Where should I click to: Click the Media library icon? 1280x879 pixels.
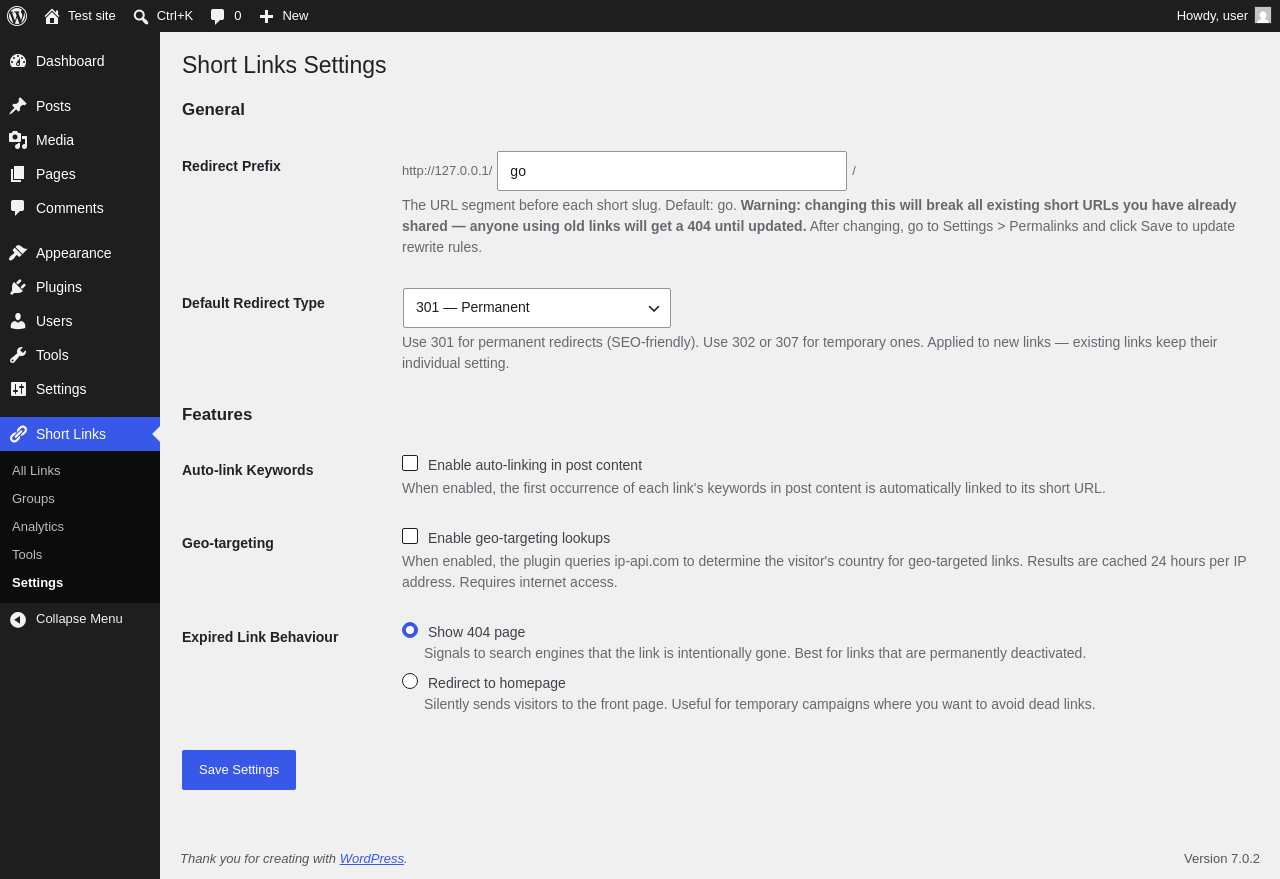point(18,140)
